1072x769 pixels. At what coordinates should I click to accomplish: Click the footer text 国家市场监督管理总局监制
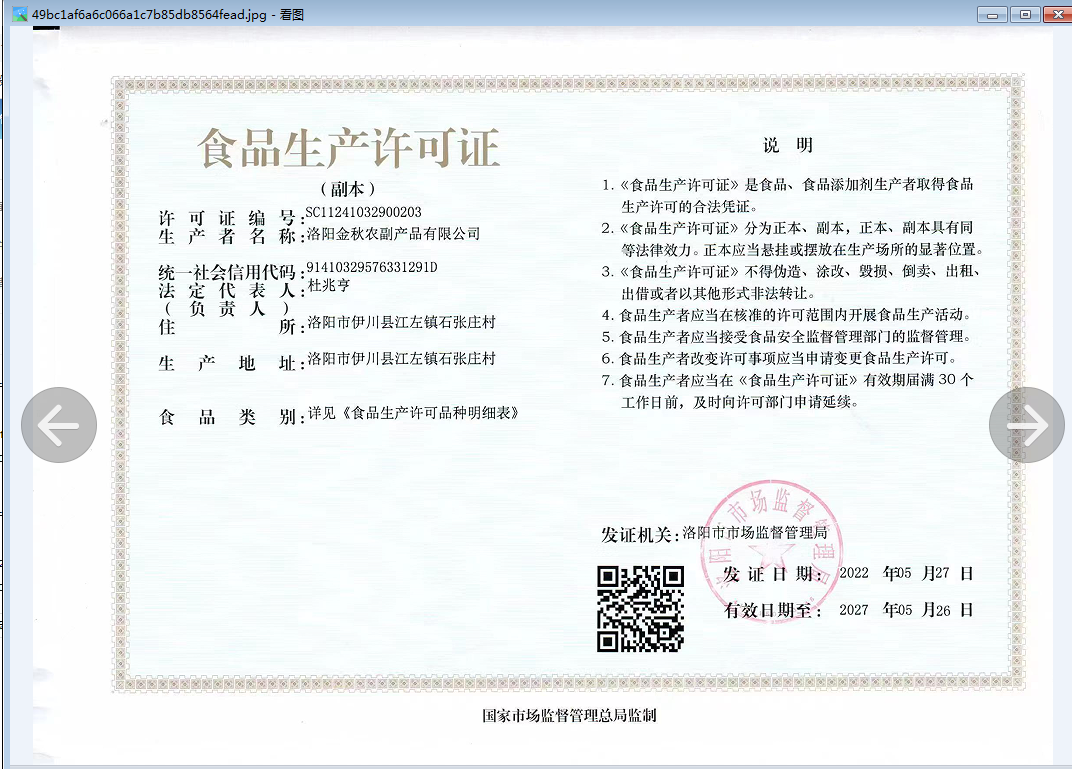point(569,715)
